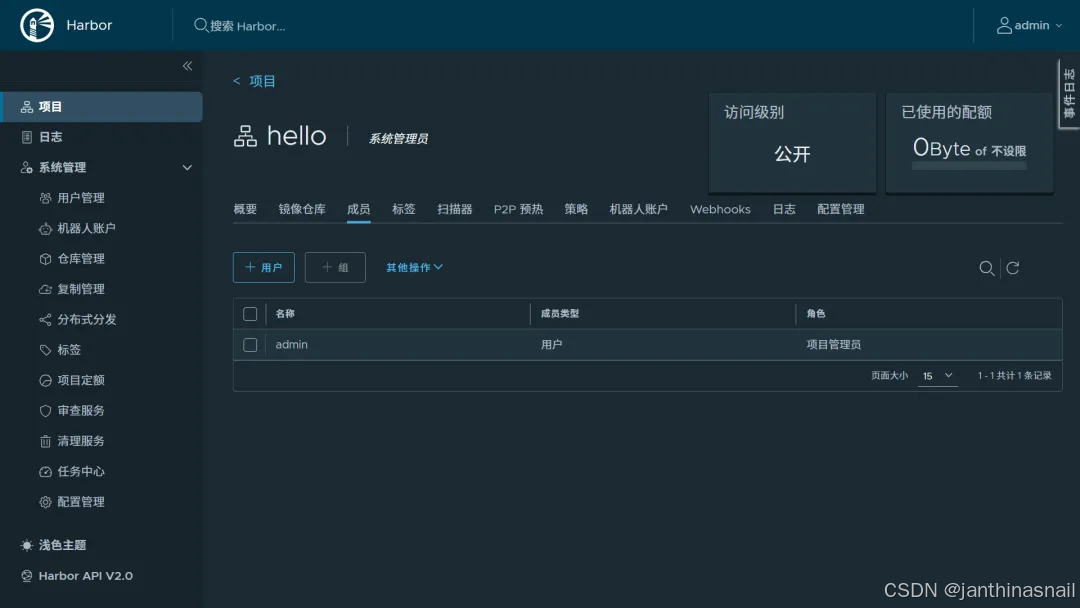Click the 系统管理 administration icon
Image resolution: width=1080 pixels, height=608 pixels.
[x=27, y=167]
